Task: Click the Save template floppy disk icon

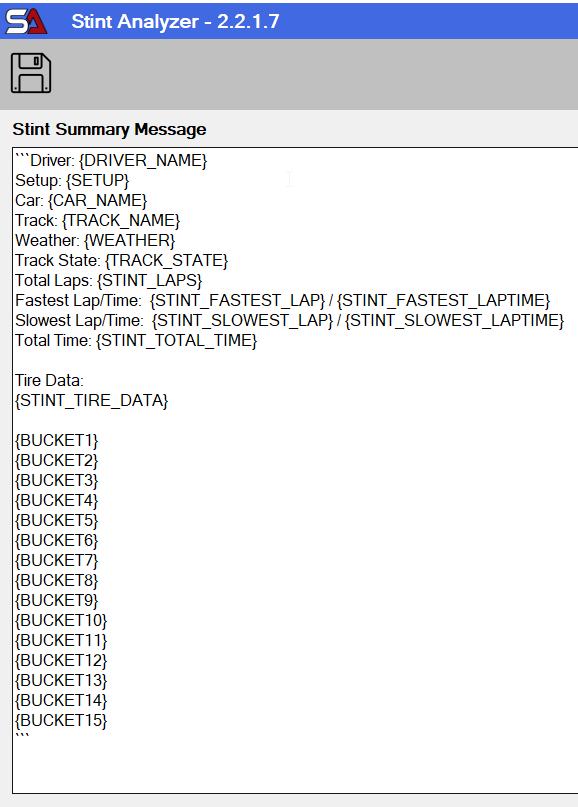Action: click(30, 72)
